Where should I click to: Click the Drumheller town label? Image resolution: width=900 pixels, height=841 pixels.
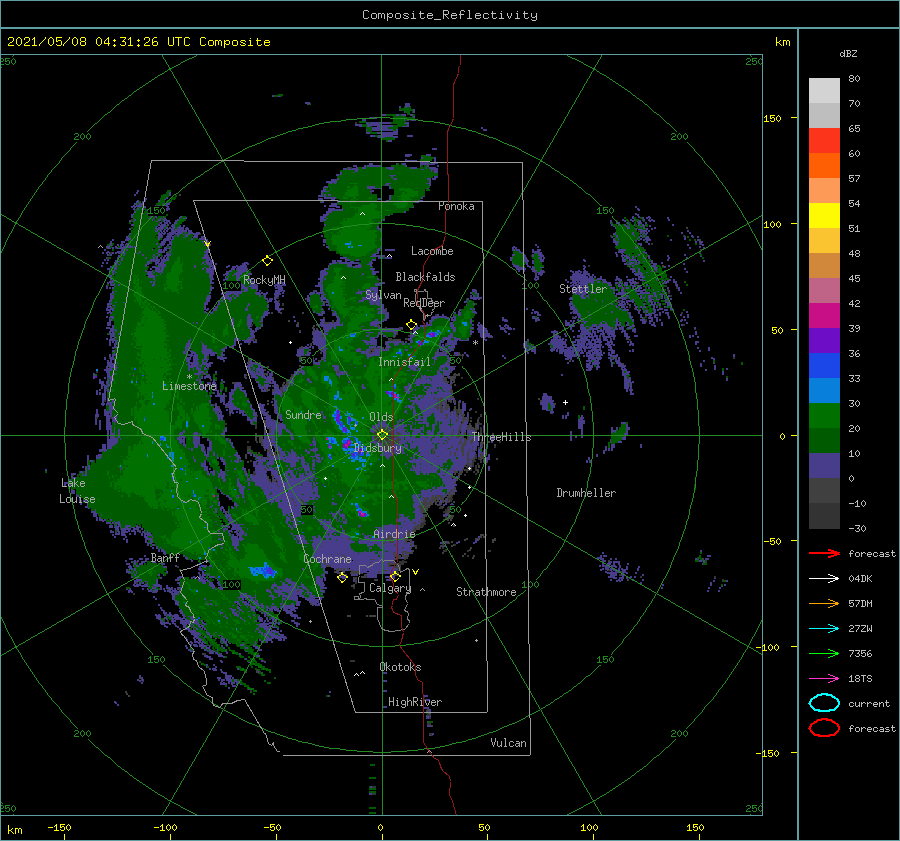click(x=586, y=493)
